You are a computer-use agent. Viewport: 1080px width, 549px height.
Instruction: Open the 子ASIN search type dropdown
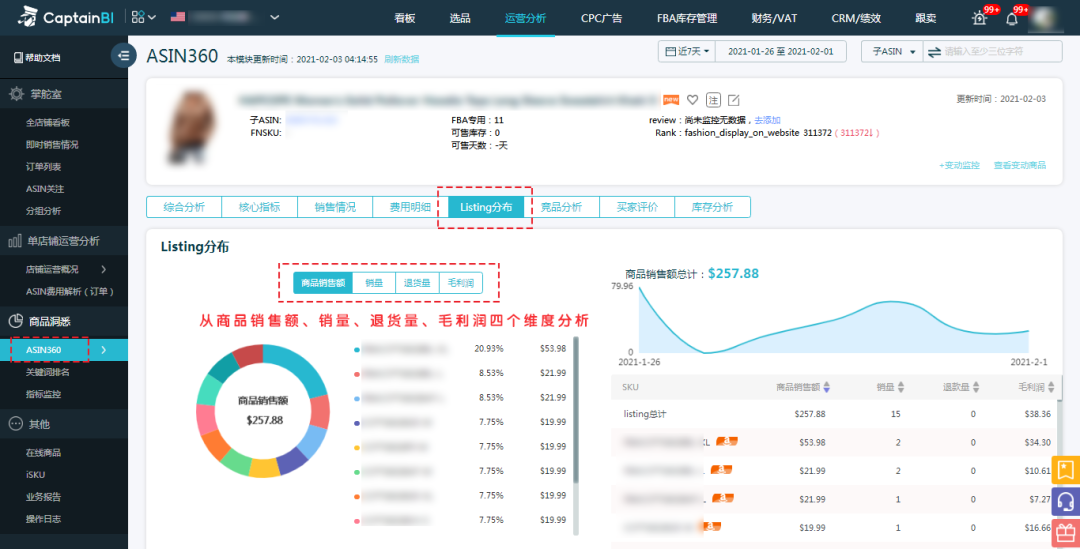(x=892, y=52)
